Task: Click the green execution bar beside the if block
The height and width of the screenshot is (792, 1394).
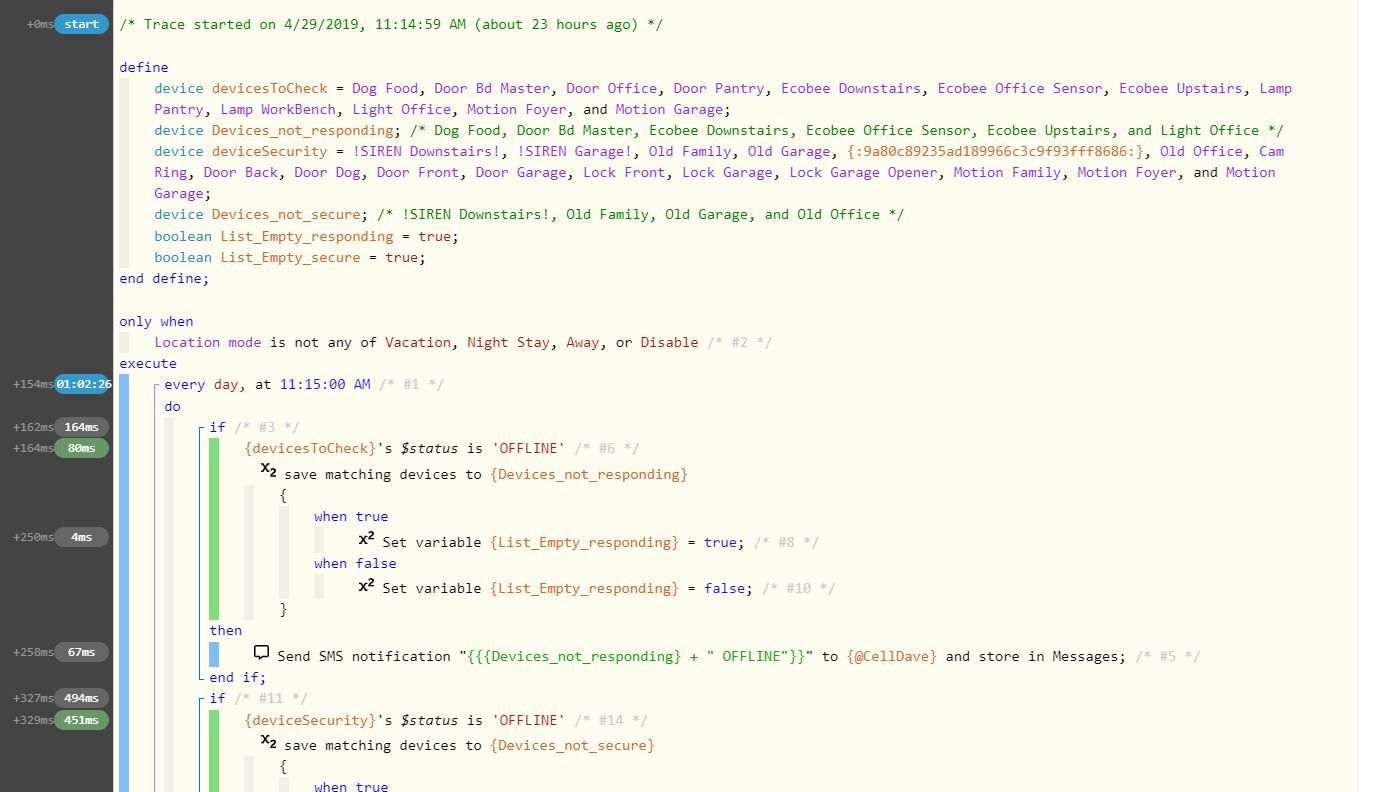Action: [x=213, y=530]
